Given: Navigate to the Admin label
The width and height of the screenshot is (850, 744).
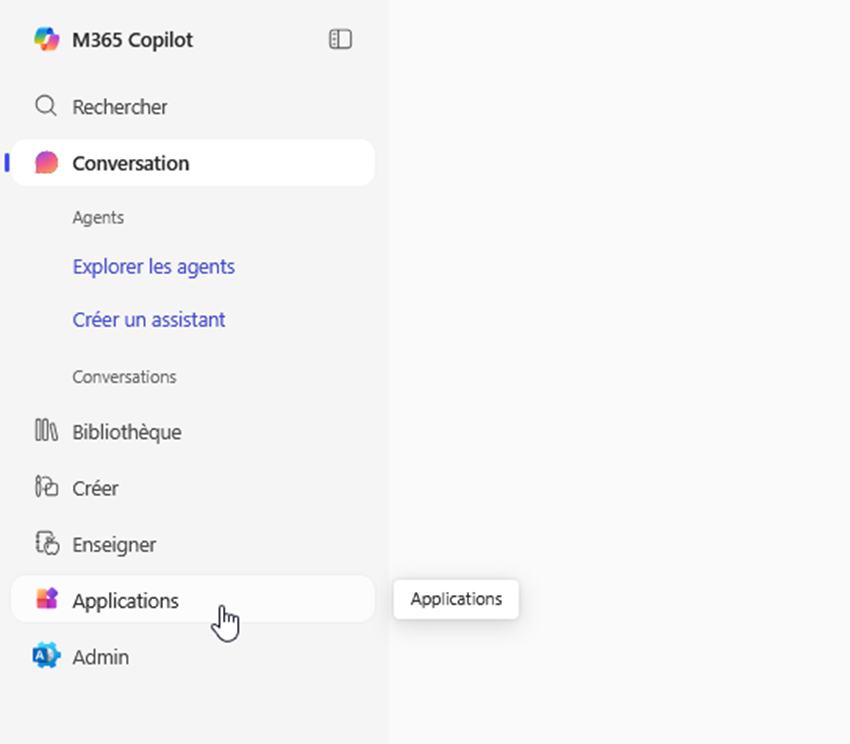Looking at the screenshot, I should tap(101, 657).
